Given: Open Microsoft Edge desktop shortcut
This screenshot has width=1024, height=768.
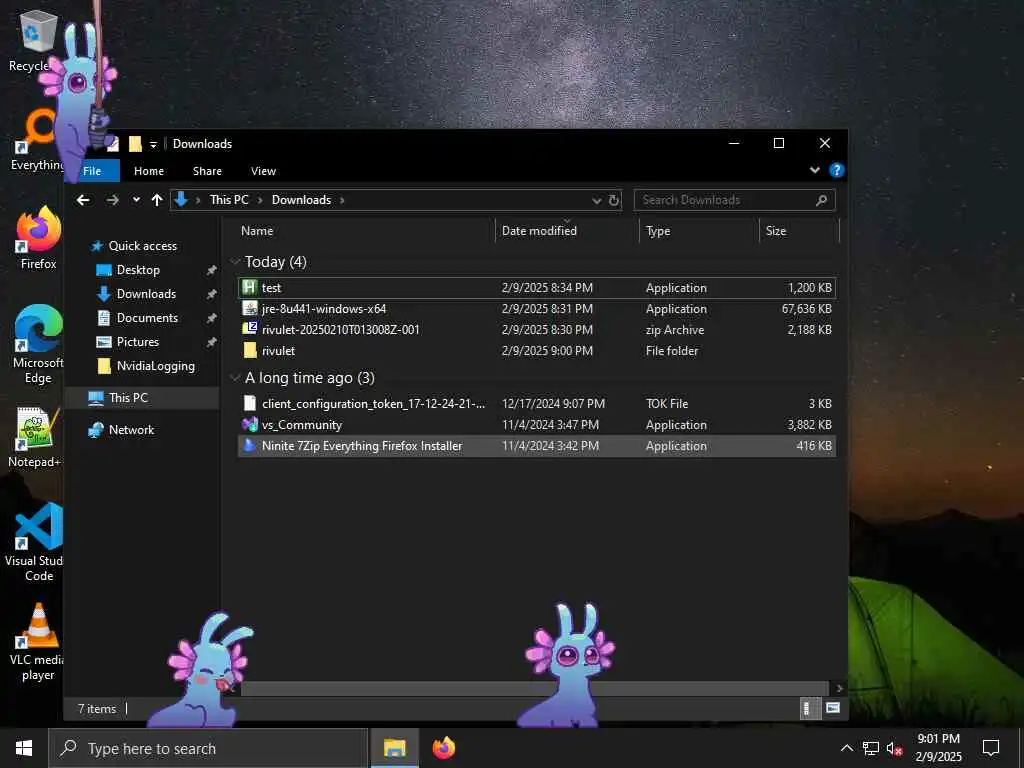Looking at the screenshot, I should click(x=38, y=344).
